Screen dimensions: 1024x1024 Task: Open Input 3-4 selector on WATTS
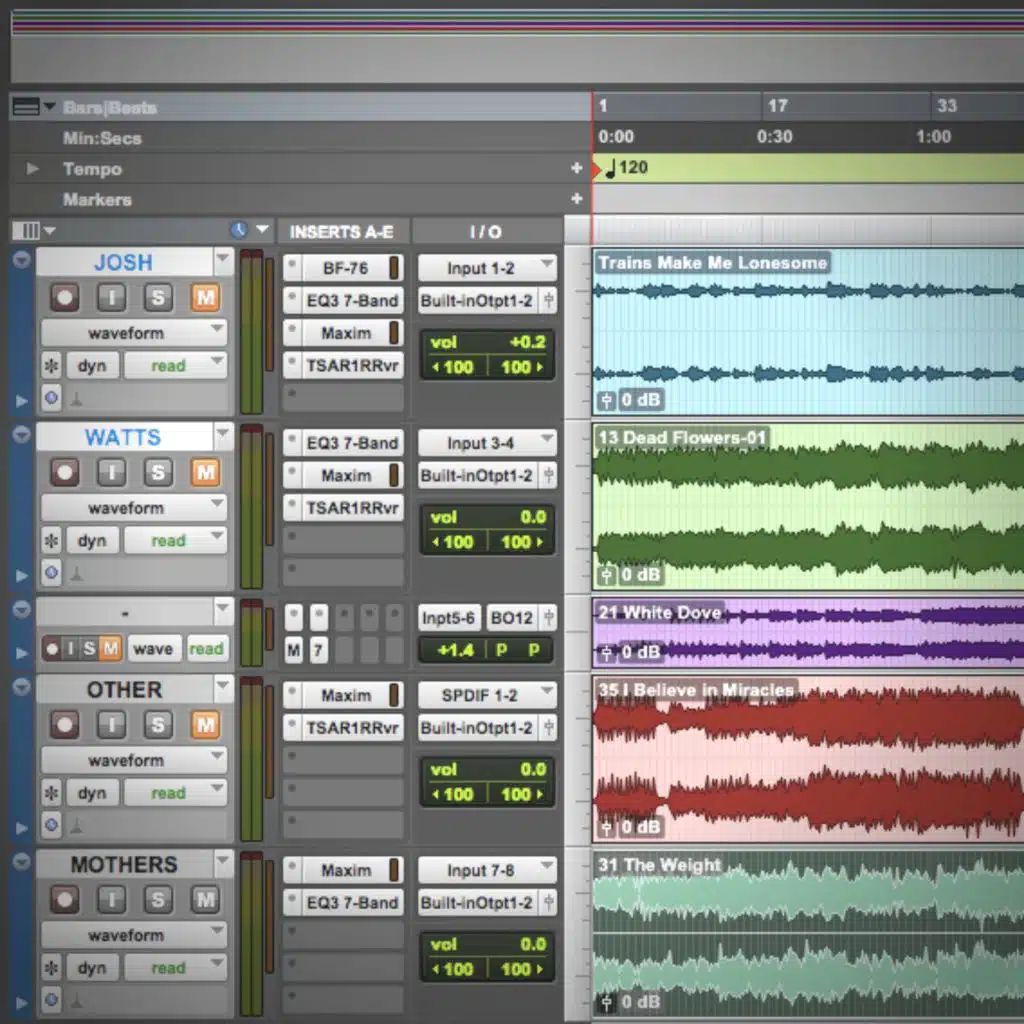[487, 443]
